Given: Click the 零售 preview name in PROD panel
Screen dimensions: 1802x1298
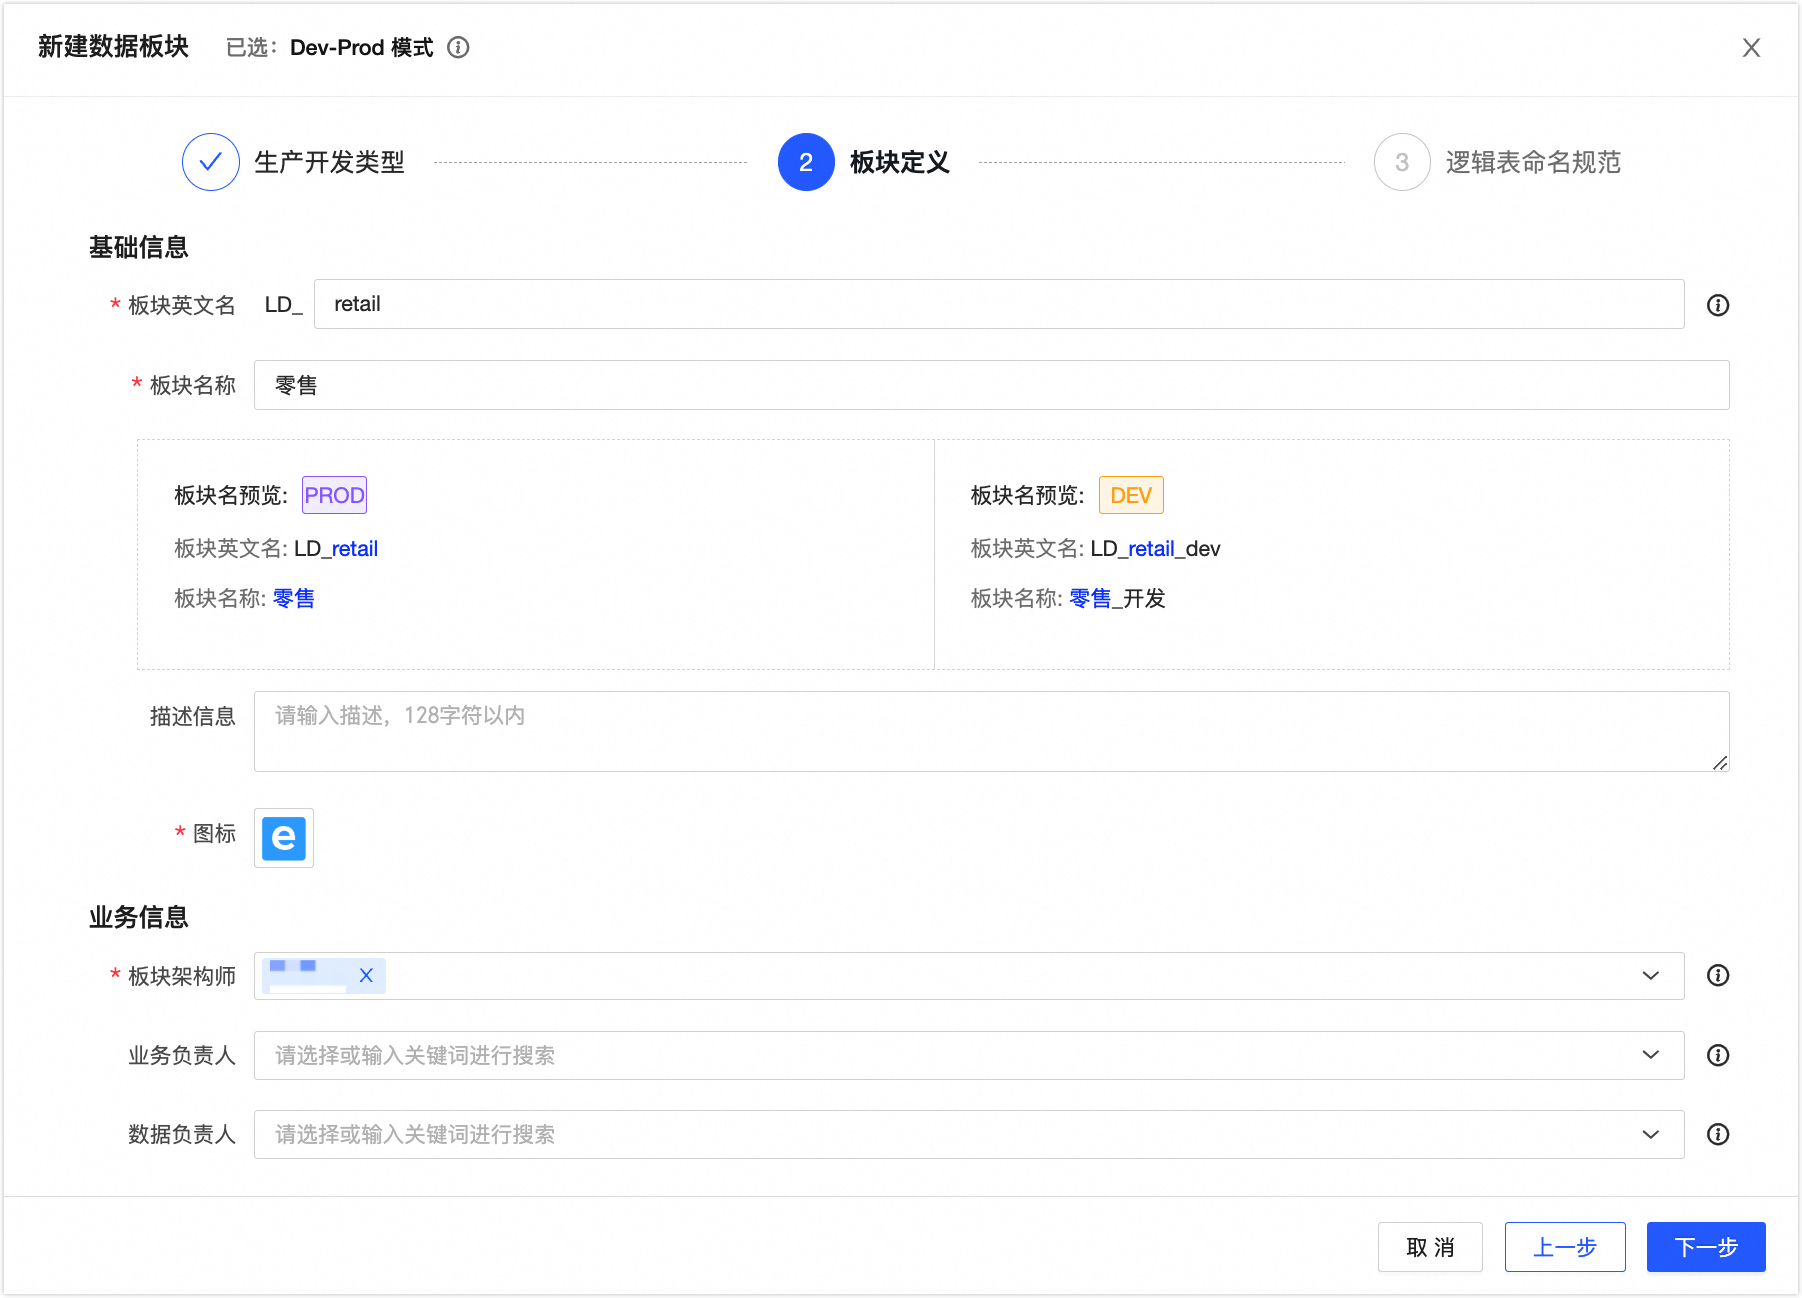Looking at the screenshot, I should click(294, 598).
